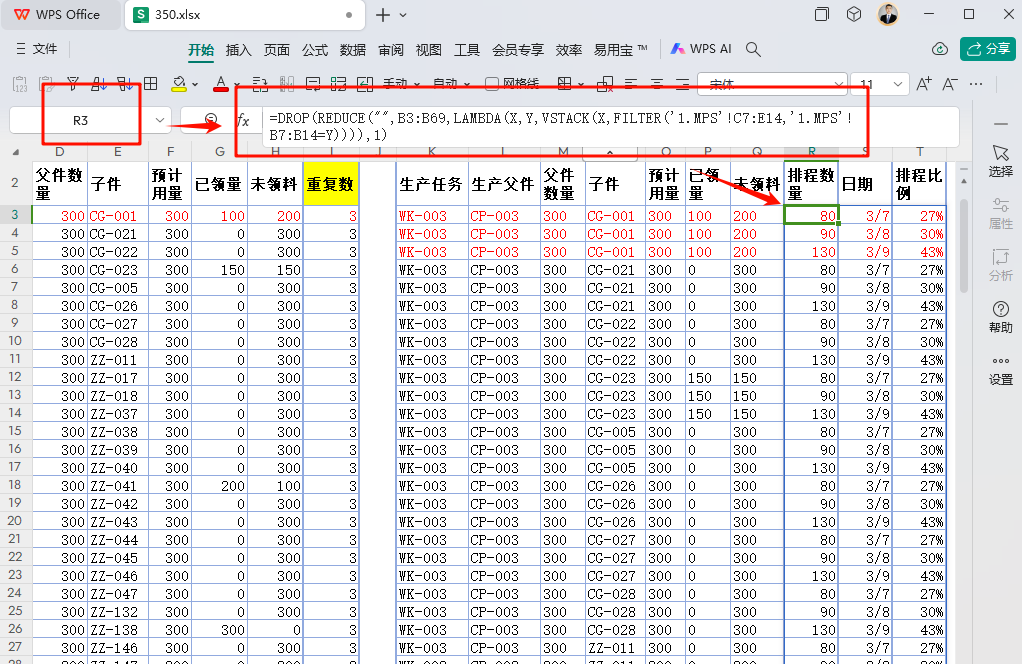Image resolution: width=1022 pixels, height=664 pixels.
Task: Click the greyed column split icon
Action: pyautogui.click(x=287, y=84)
